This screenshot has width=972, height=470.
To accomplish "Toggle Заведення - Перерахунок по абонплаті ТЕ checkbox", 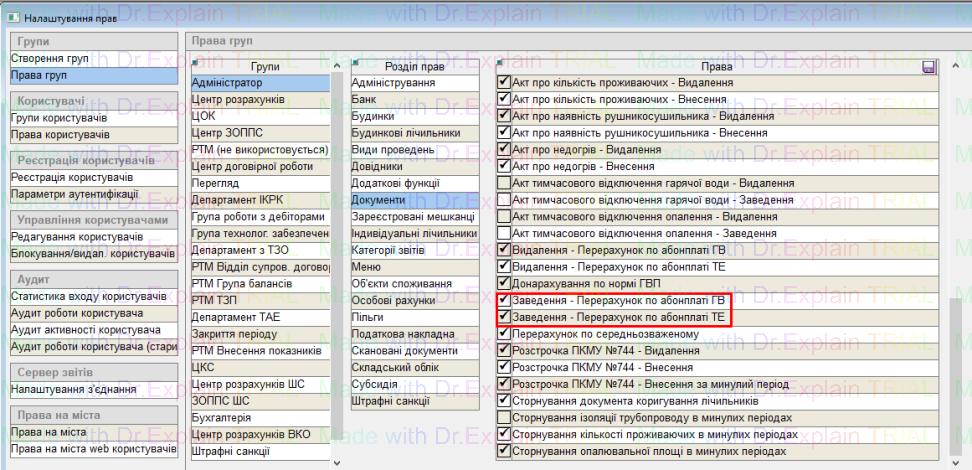I will pyautogui.click(x=504, y=317).
